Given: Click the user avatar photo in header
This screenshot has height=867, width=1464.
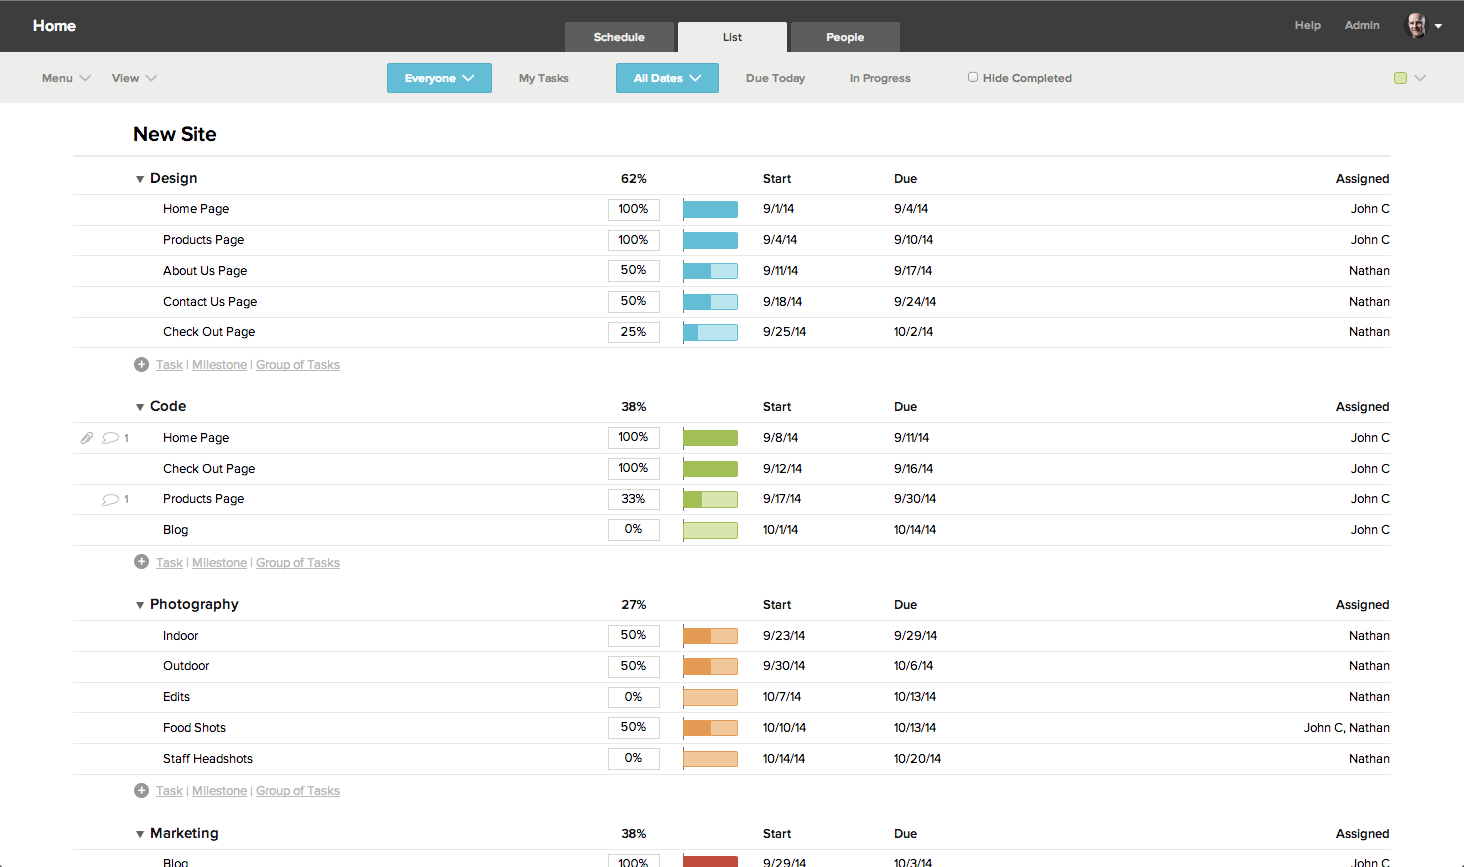Looking at the screenshot, I should (1416, 26).
